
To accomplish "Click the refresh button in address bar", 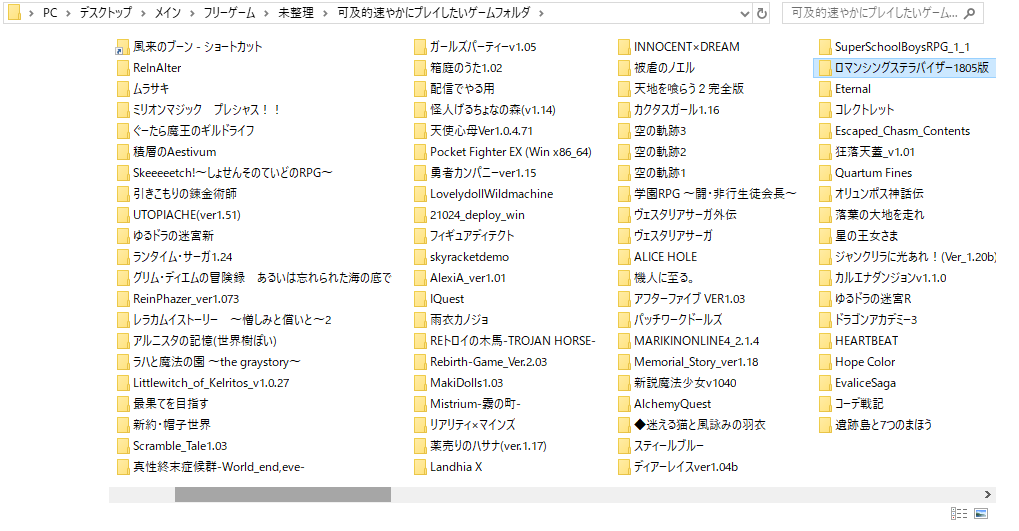I will coord(762,13).
